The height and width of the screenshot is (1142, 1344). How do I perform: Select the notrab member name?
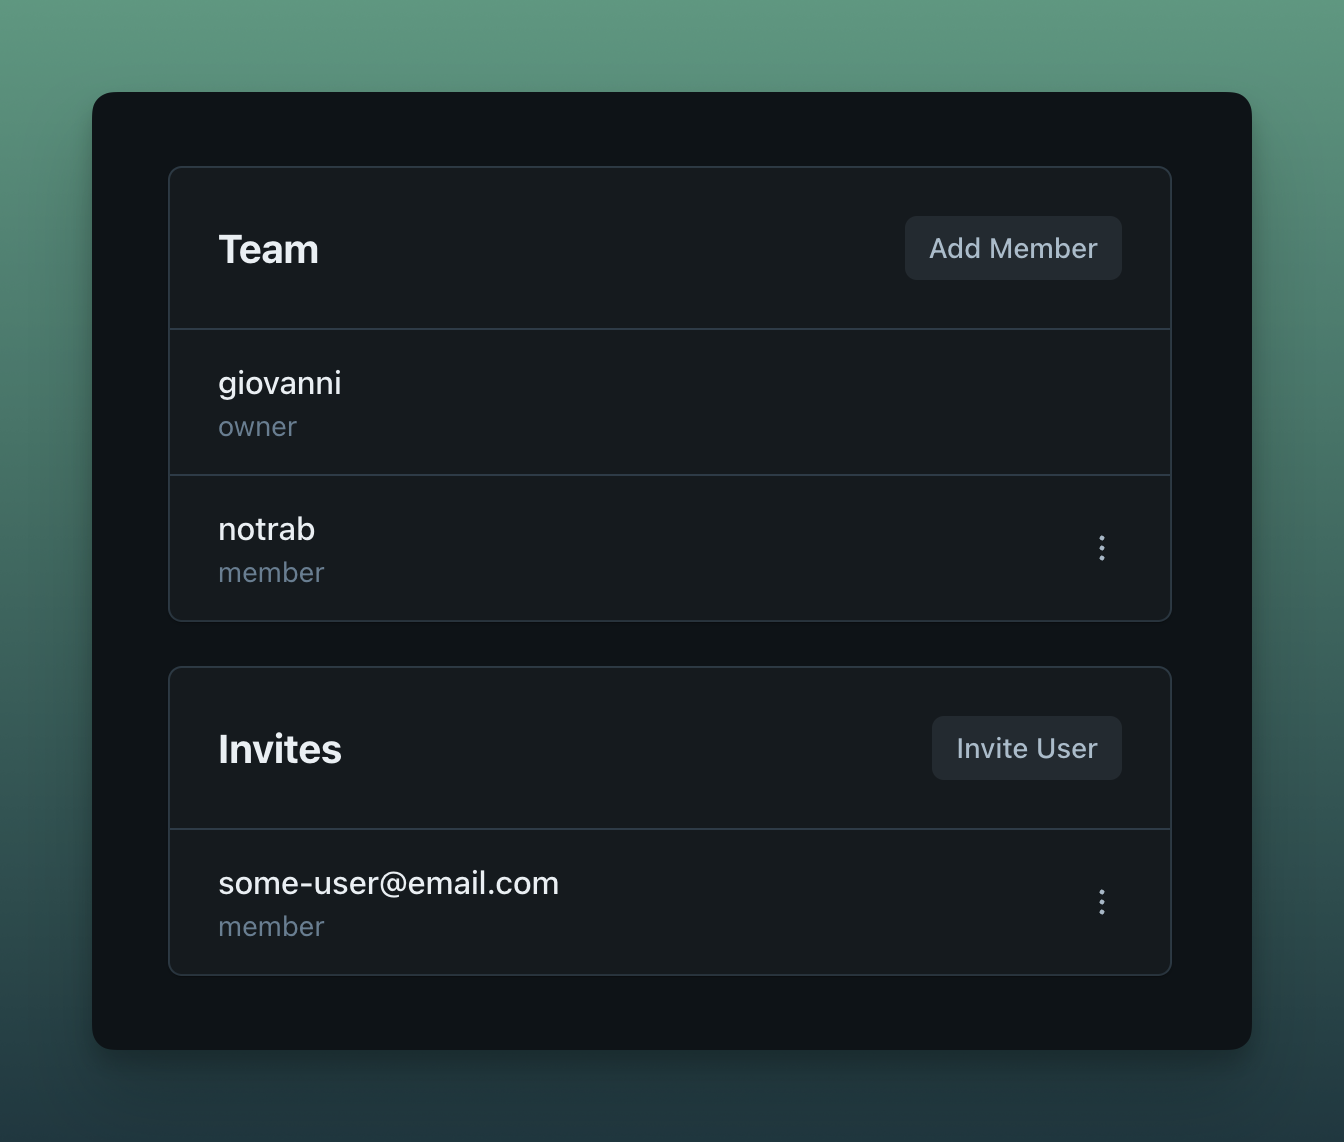(266, 529)
